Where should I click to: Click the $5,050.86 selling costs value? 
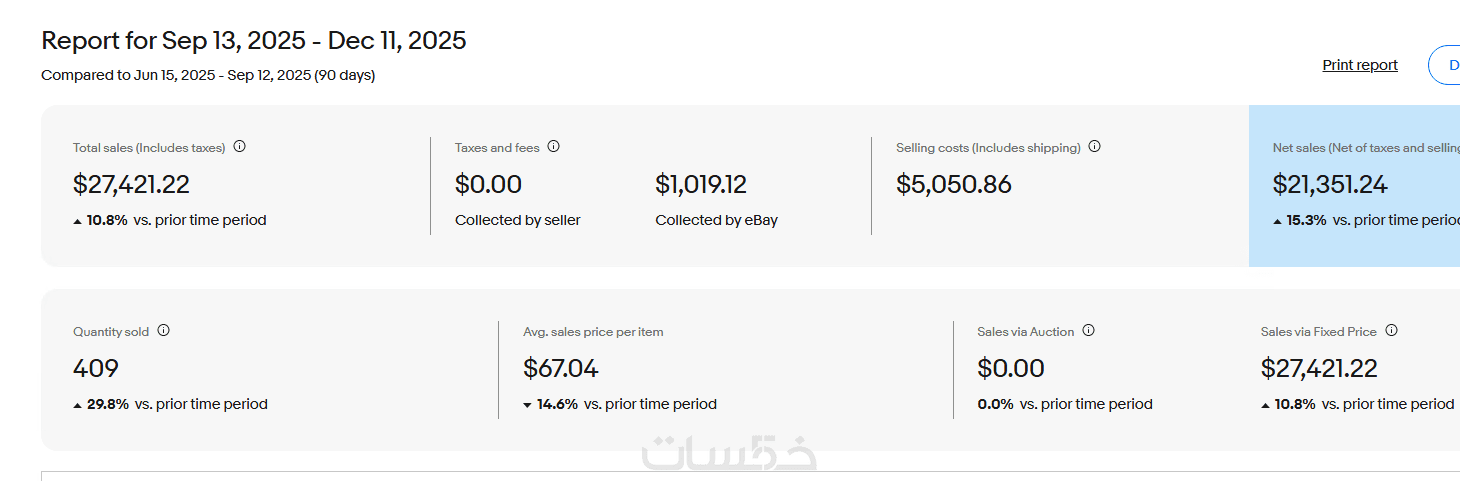(953, 185)
